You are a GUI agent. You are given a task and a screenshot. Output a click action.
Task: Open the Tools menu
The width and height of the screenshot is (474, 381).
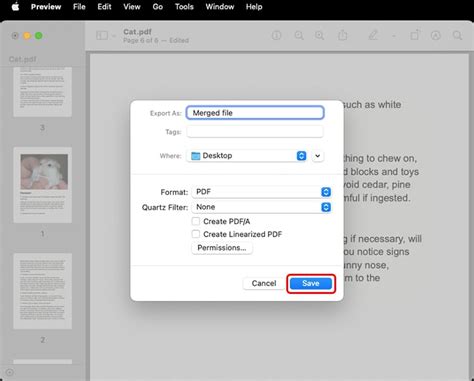point(184,7)
